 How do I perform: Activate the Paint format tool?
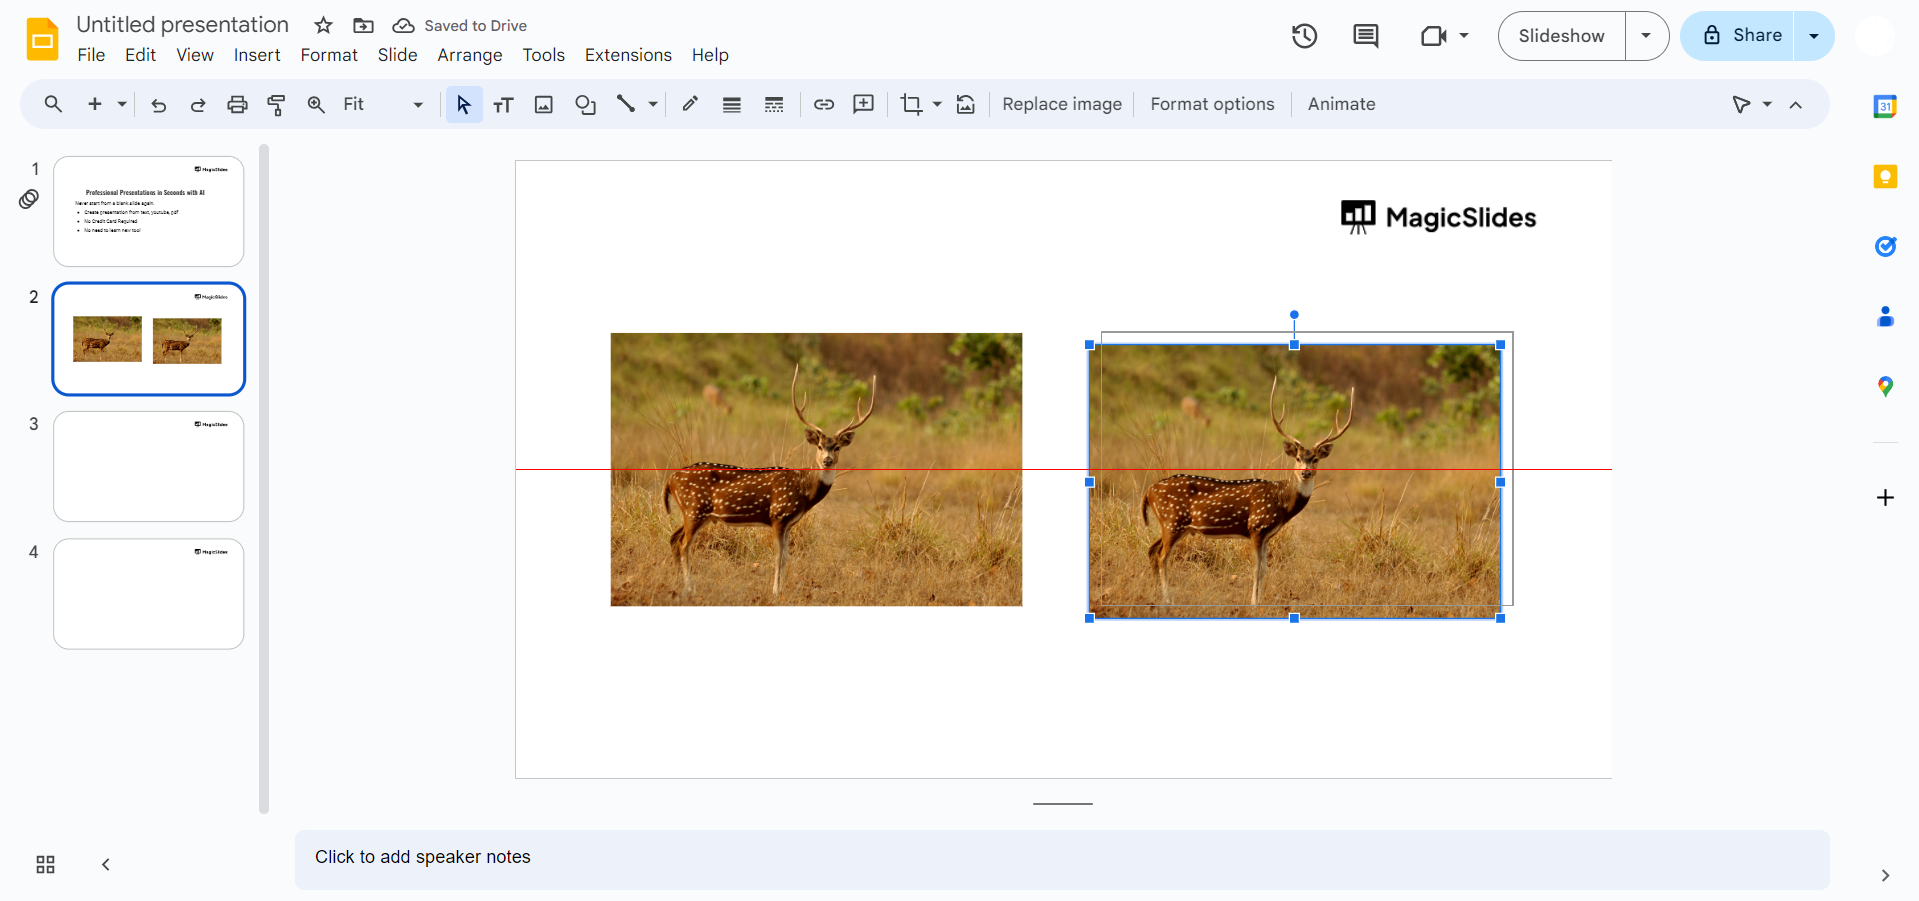click(276, 104)
